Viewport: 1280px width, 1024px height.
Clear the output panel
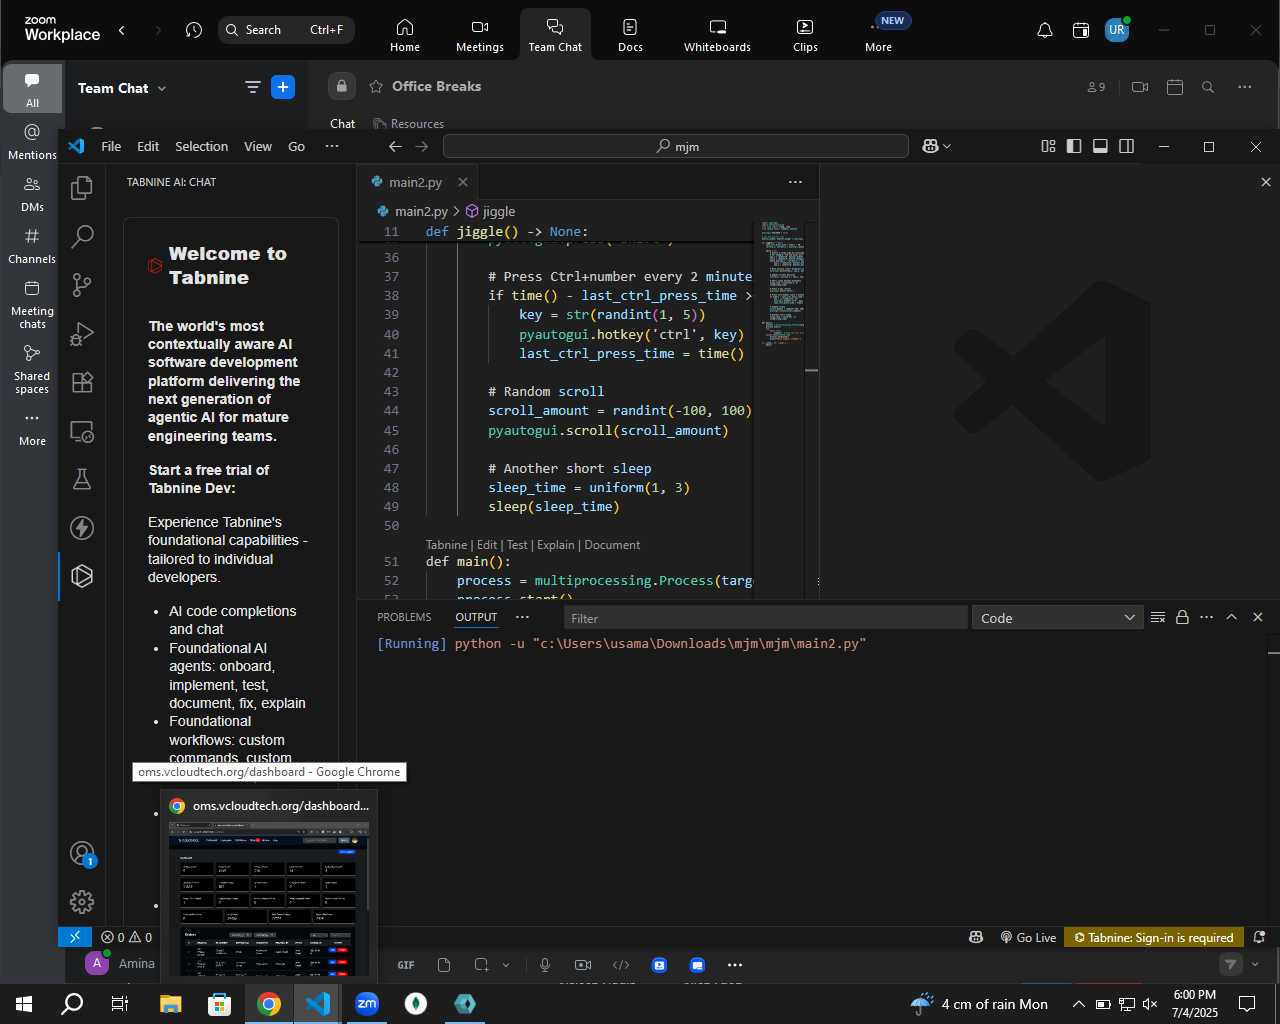click(x=1158, y=617)
